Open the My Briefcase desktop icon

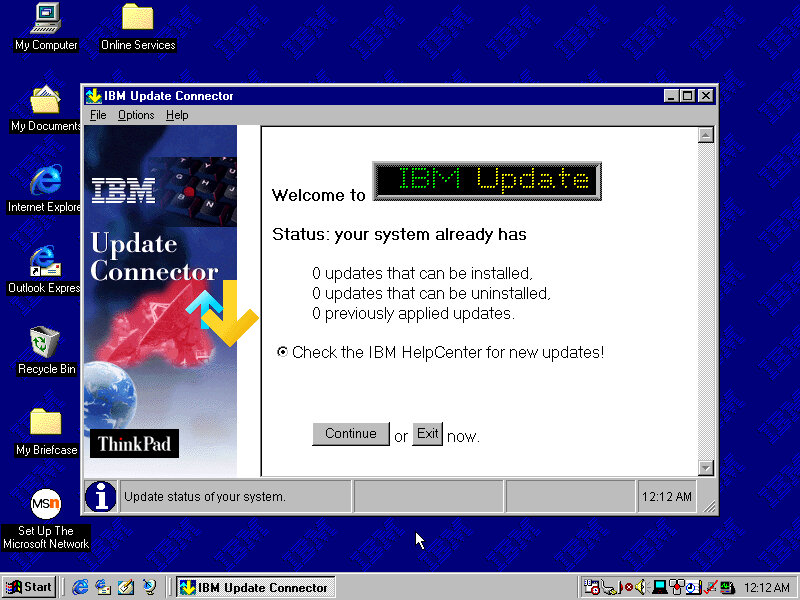pos(45,423)
